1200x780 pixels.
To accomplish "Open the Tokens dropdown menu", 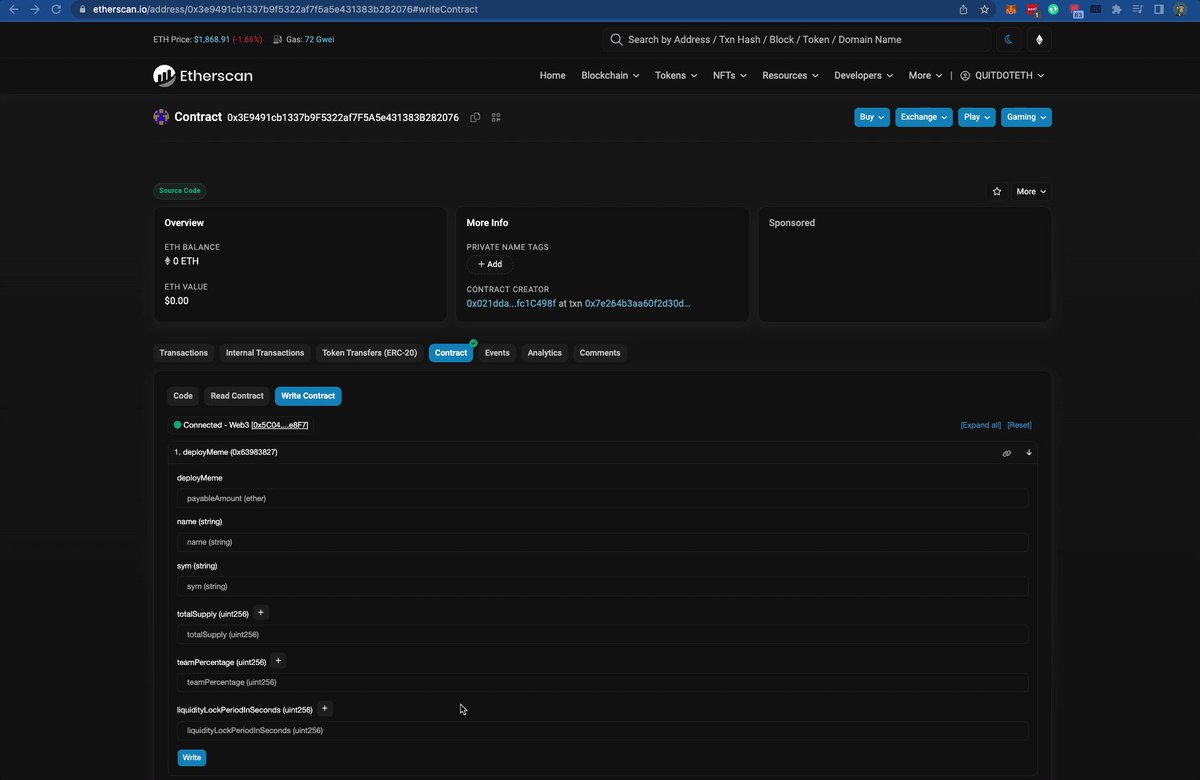I will click(x=676, y=75).
